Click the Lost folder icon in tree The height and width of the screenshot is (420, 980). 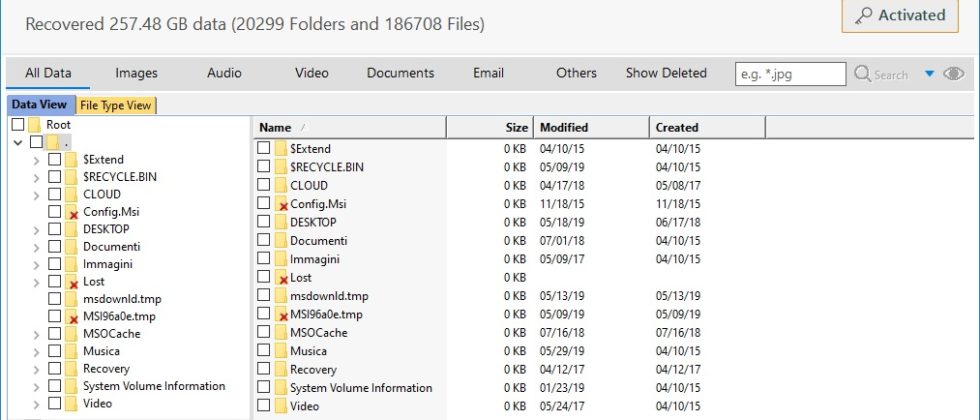pyautogui.click(x=72, y=282)
